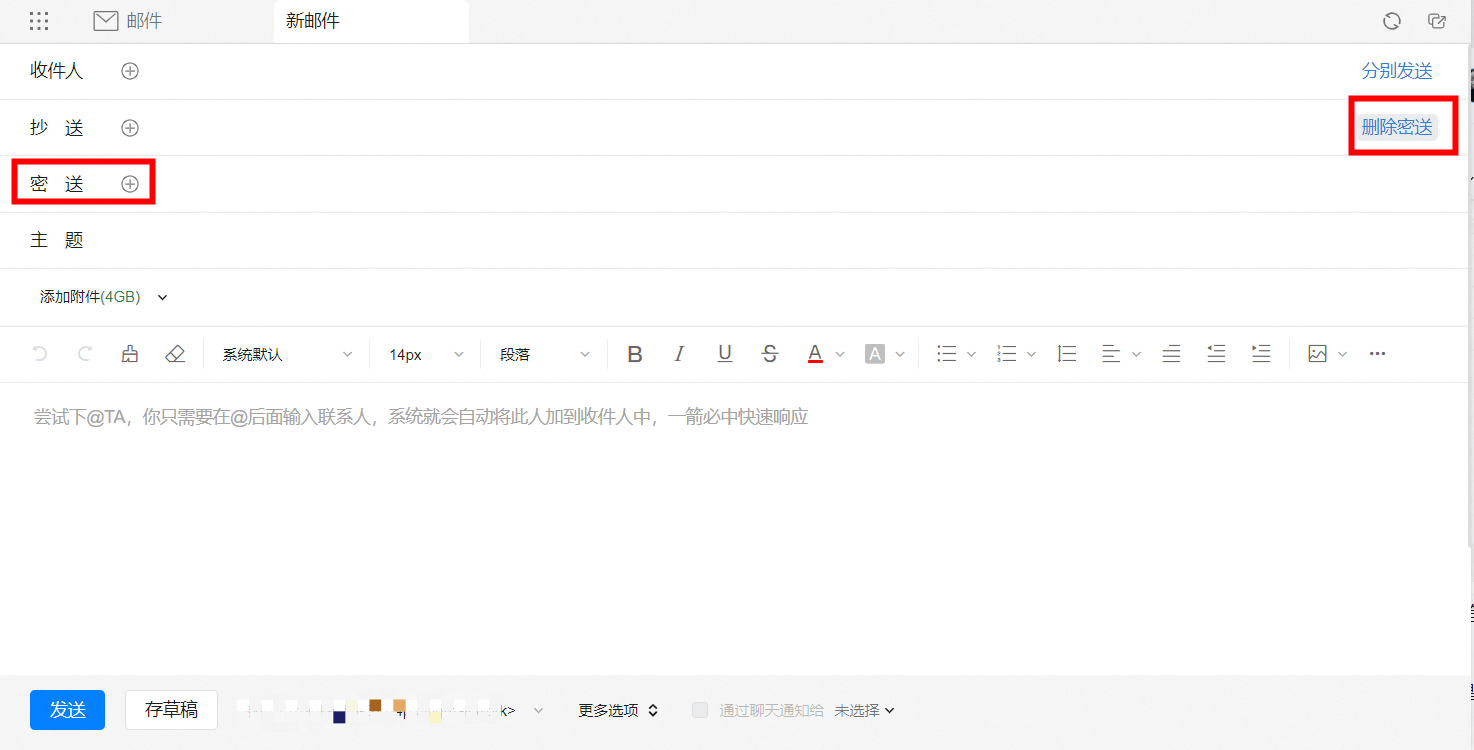Toggle bold formatting
Screen dimensions: 1474x750
[635, 354]
